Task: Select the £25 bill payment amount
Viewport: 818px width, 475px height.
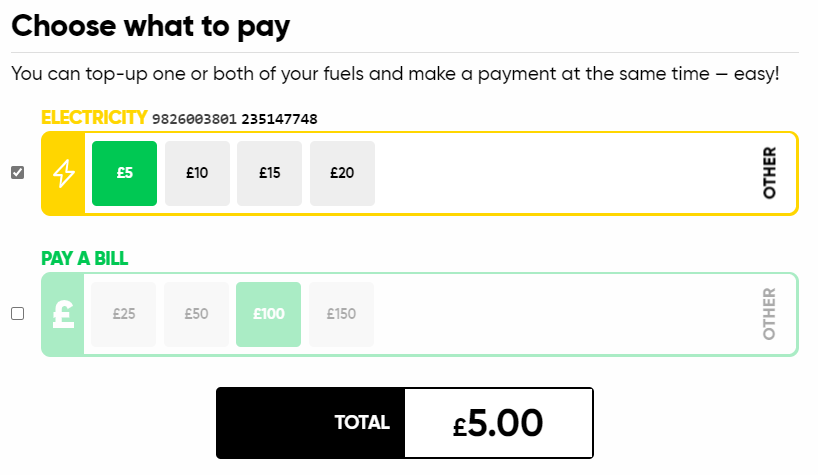Action: 124,314
